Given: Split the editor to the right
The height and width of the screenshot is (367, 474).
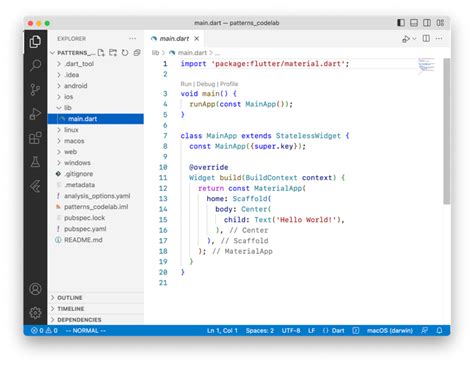Looking at the screenshot, I should click(426, 39).
